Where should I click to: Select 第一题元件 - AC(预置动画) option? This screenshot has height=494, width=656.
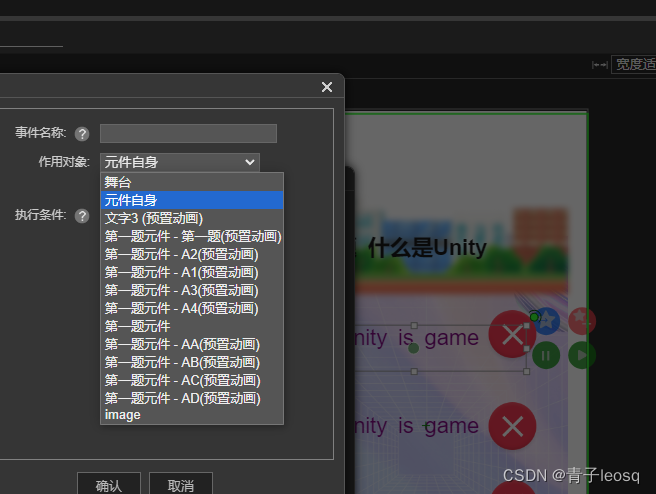tap(192, 380)
